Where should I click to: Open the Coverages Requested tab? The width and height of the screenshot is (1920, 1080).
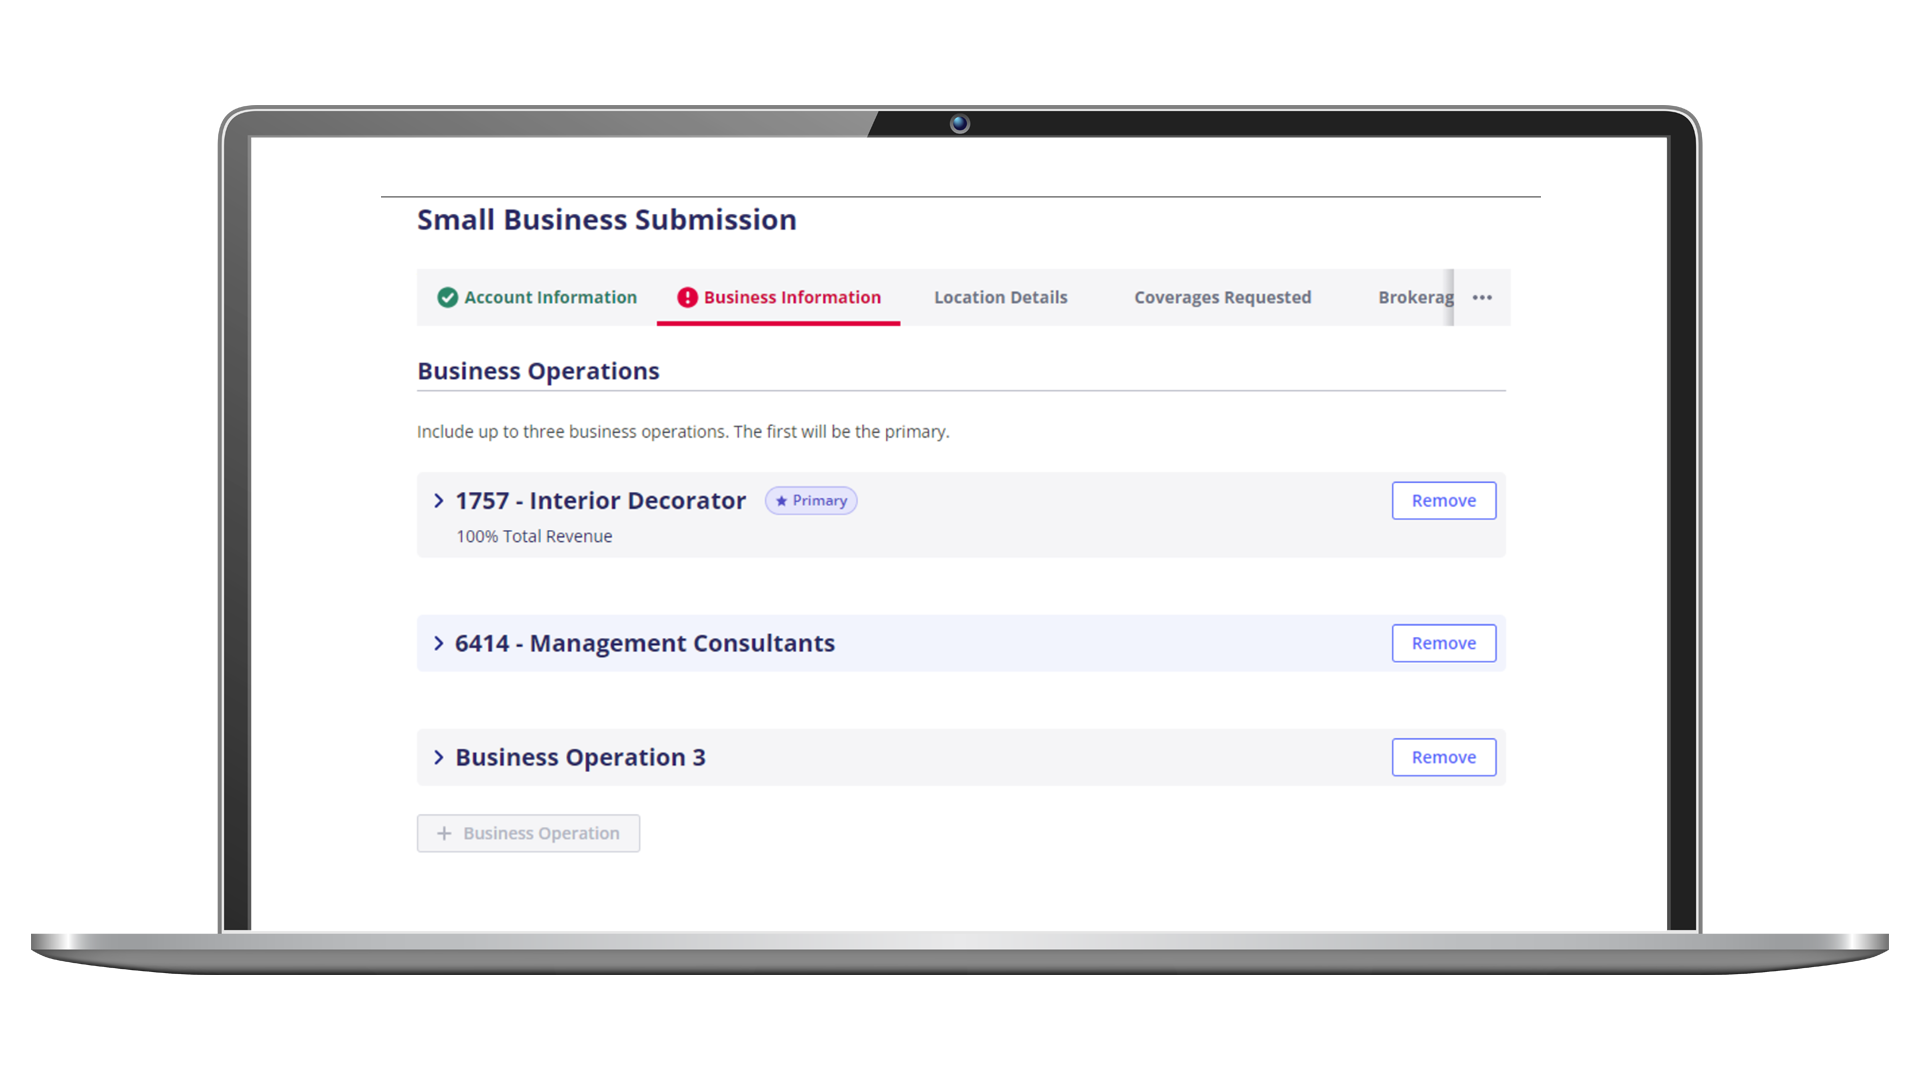[1222, 297]
